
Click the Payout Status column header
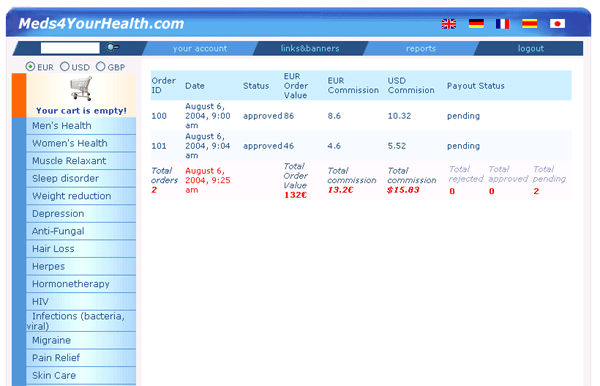tap(476, 86)
